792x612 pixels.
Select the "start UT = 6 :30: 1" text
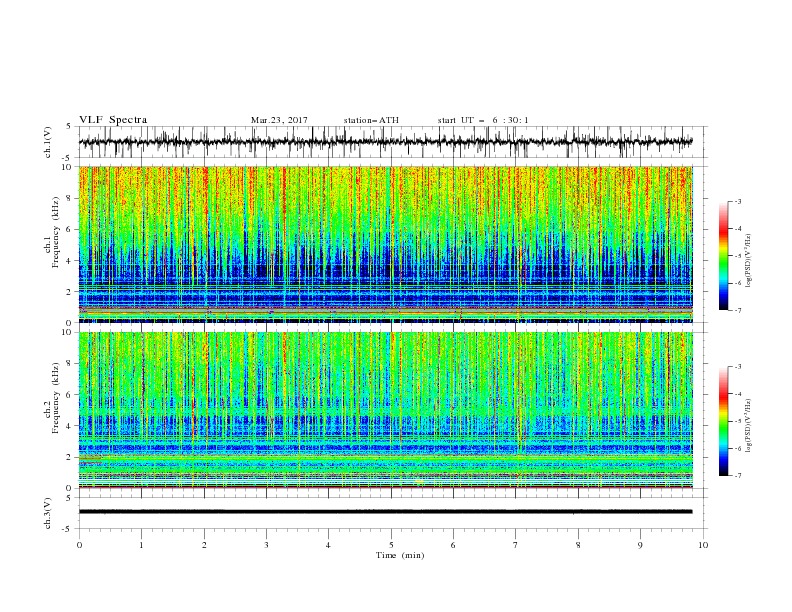483,120
